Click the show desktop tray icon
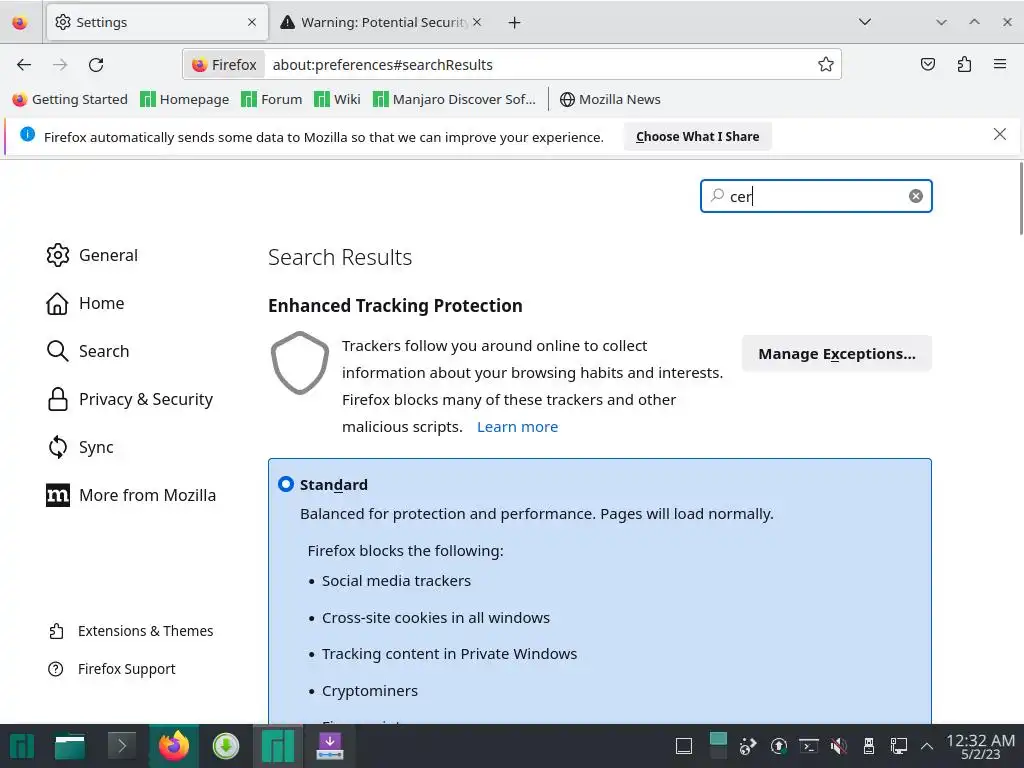1024x768 pixels. pos(684,746)
